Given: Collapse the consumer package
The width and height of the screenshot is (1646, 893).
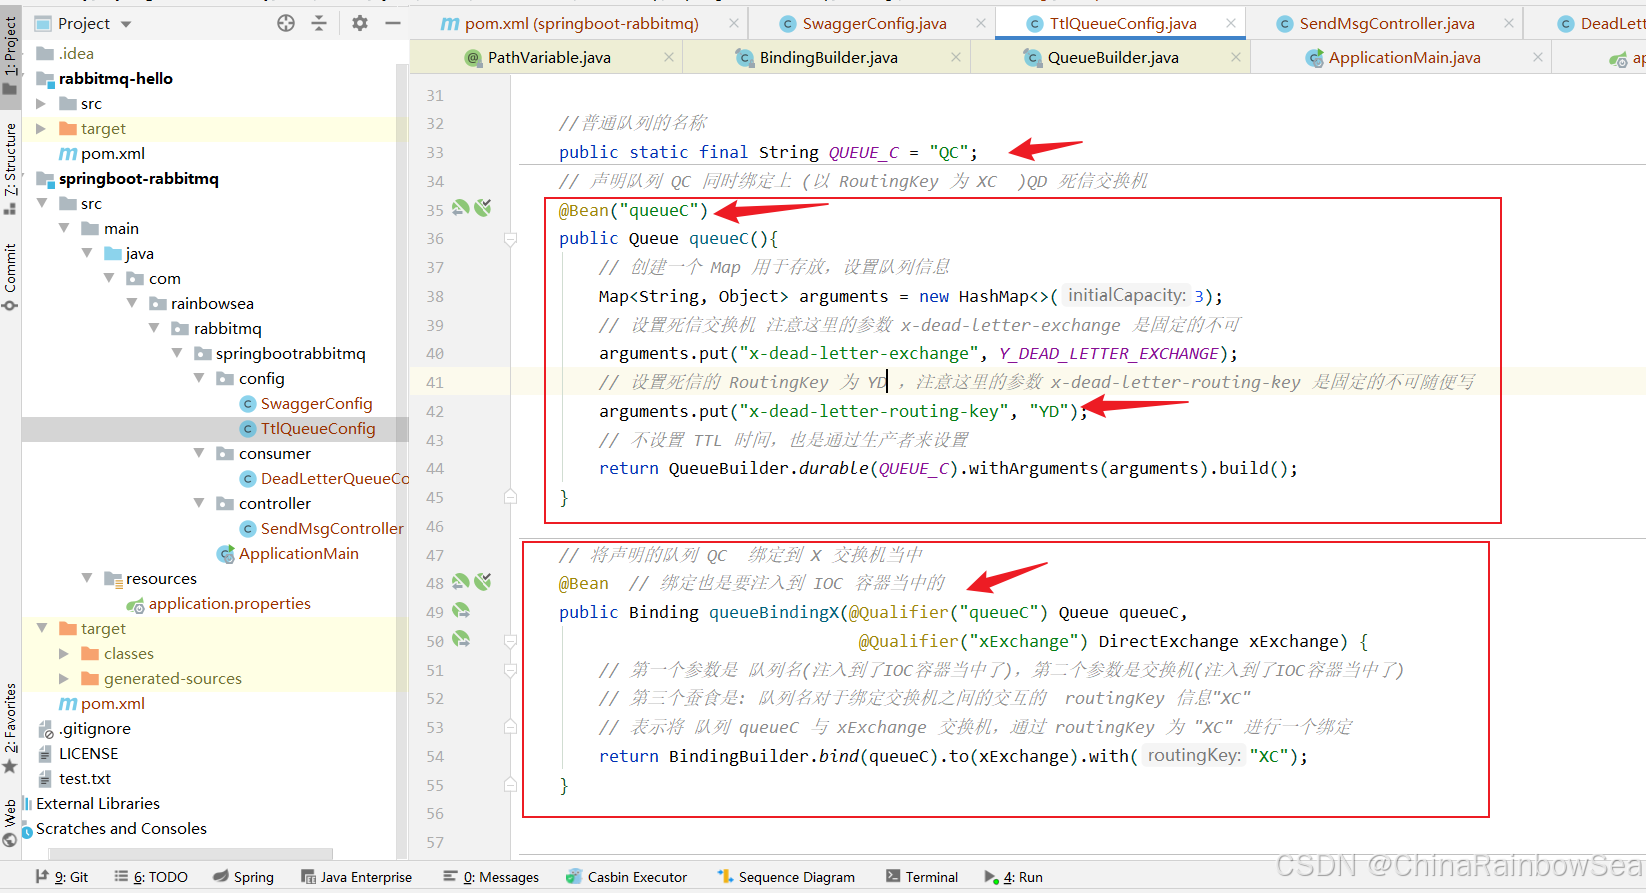Looking at the screenshot, I should coord(199,453).
